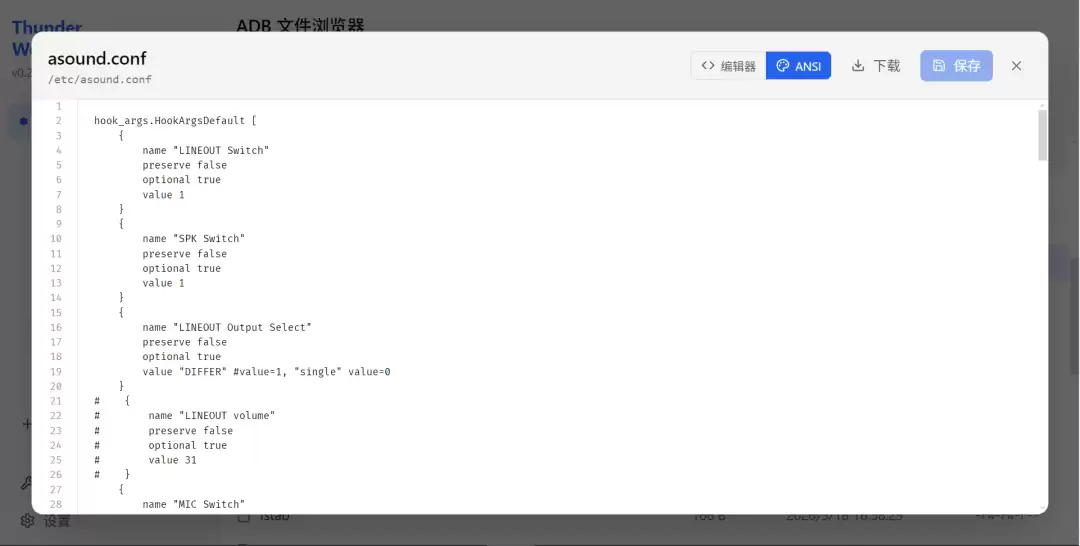Click the wrench icon in the sidebar
Image resolution: width=1080 pixels, height=546 pixels.
[27, 483]
